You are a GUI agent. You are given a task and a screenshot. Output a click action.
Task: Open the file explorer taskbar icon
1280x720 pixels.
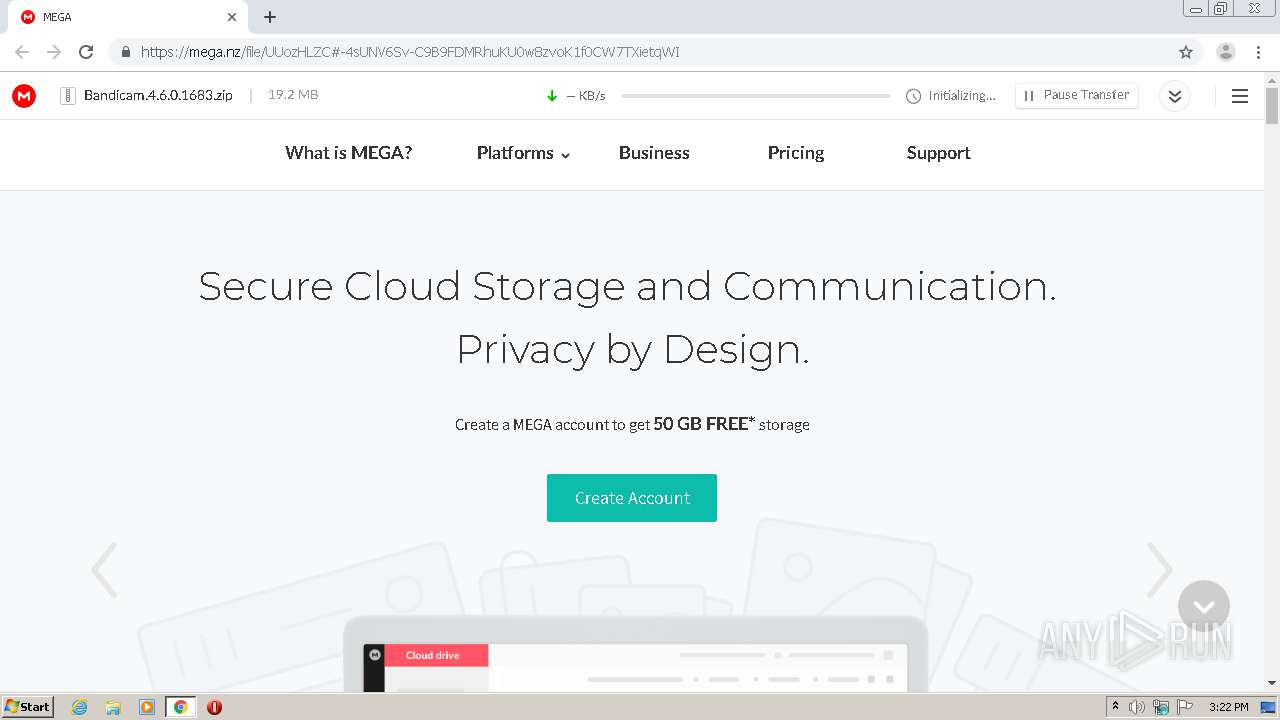pyautogui.click(x=113, y=707)
